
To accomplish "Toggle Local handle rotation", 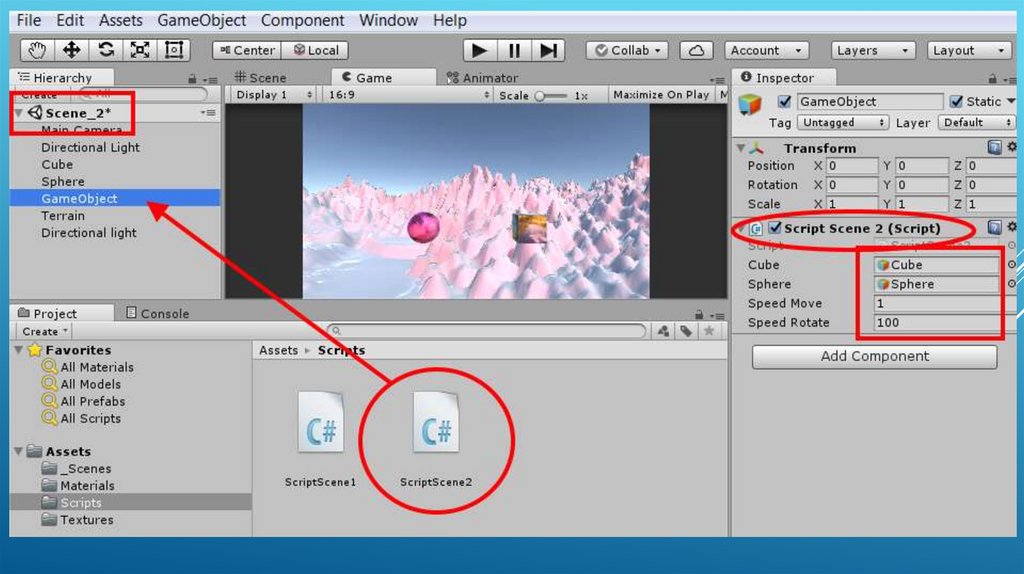I will click(x=315, y=50).
